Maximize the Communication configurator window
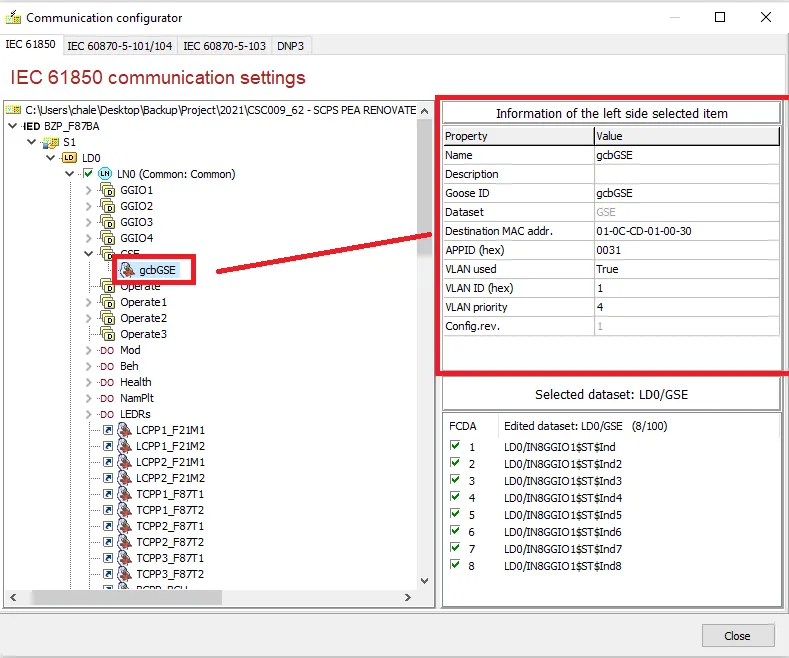The width and height of the screenshot is (789, 658). [x=720, y=17]
